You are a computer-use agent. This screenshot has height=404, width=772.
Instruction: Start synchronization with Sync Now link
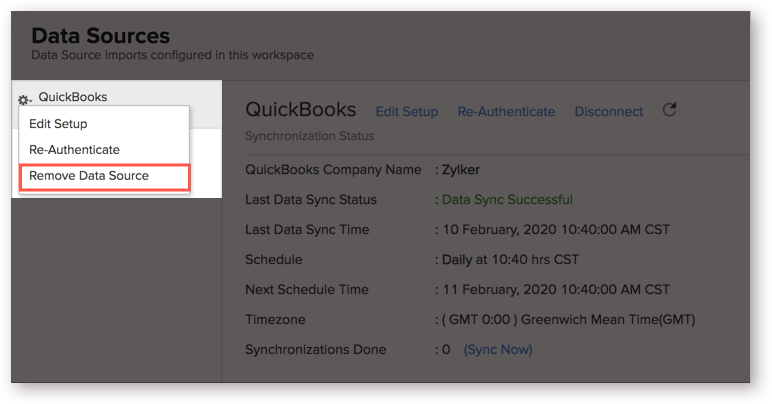coord(498,349)
